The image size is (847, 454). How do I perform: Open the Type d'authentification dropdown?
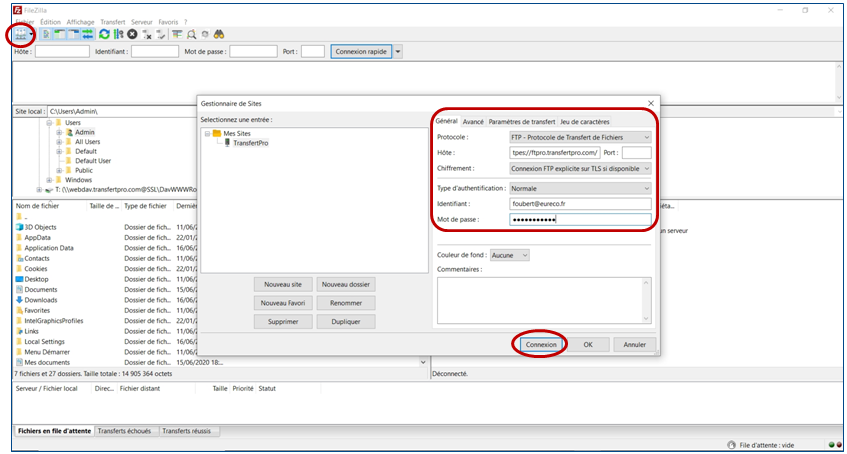click(580, 189)
